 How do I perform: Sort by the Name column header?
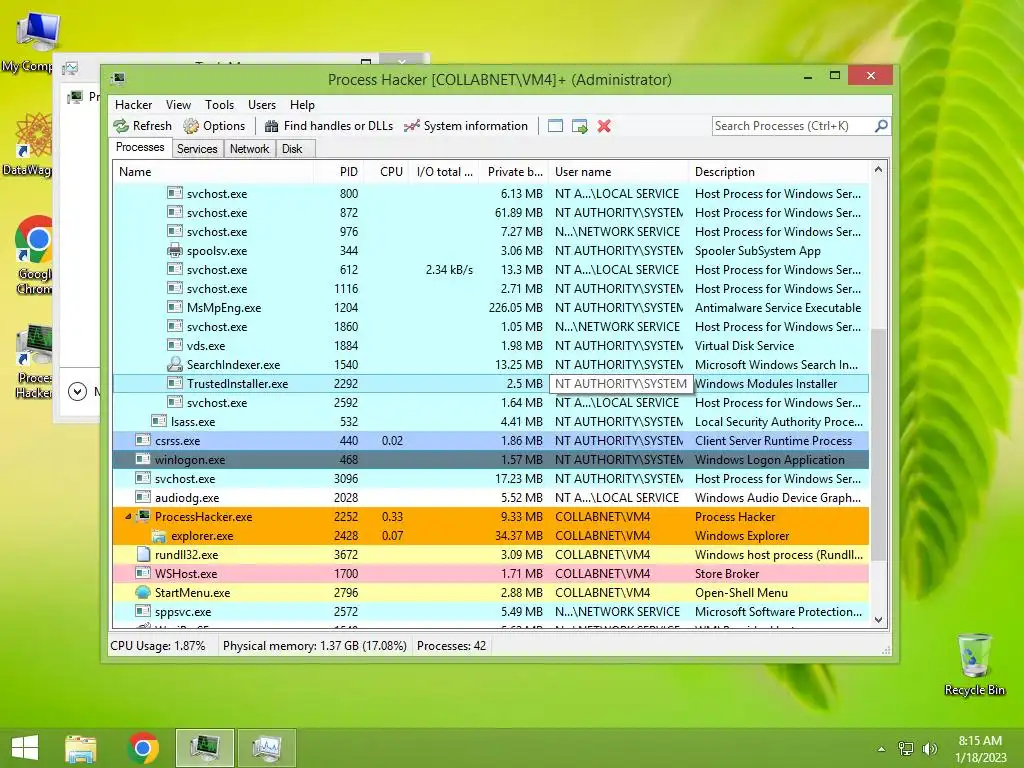pos(213,172)
